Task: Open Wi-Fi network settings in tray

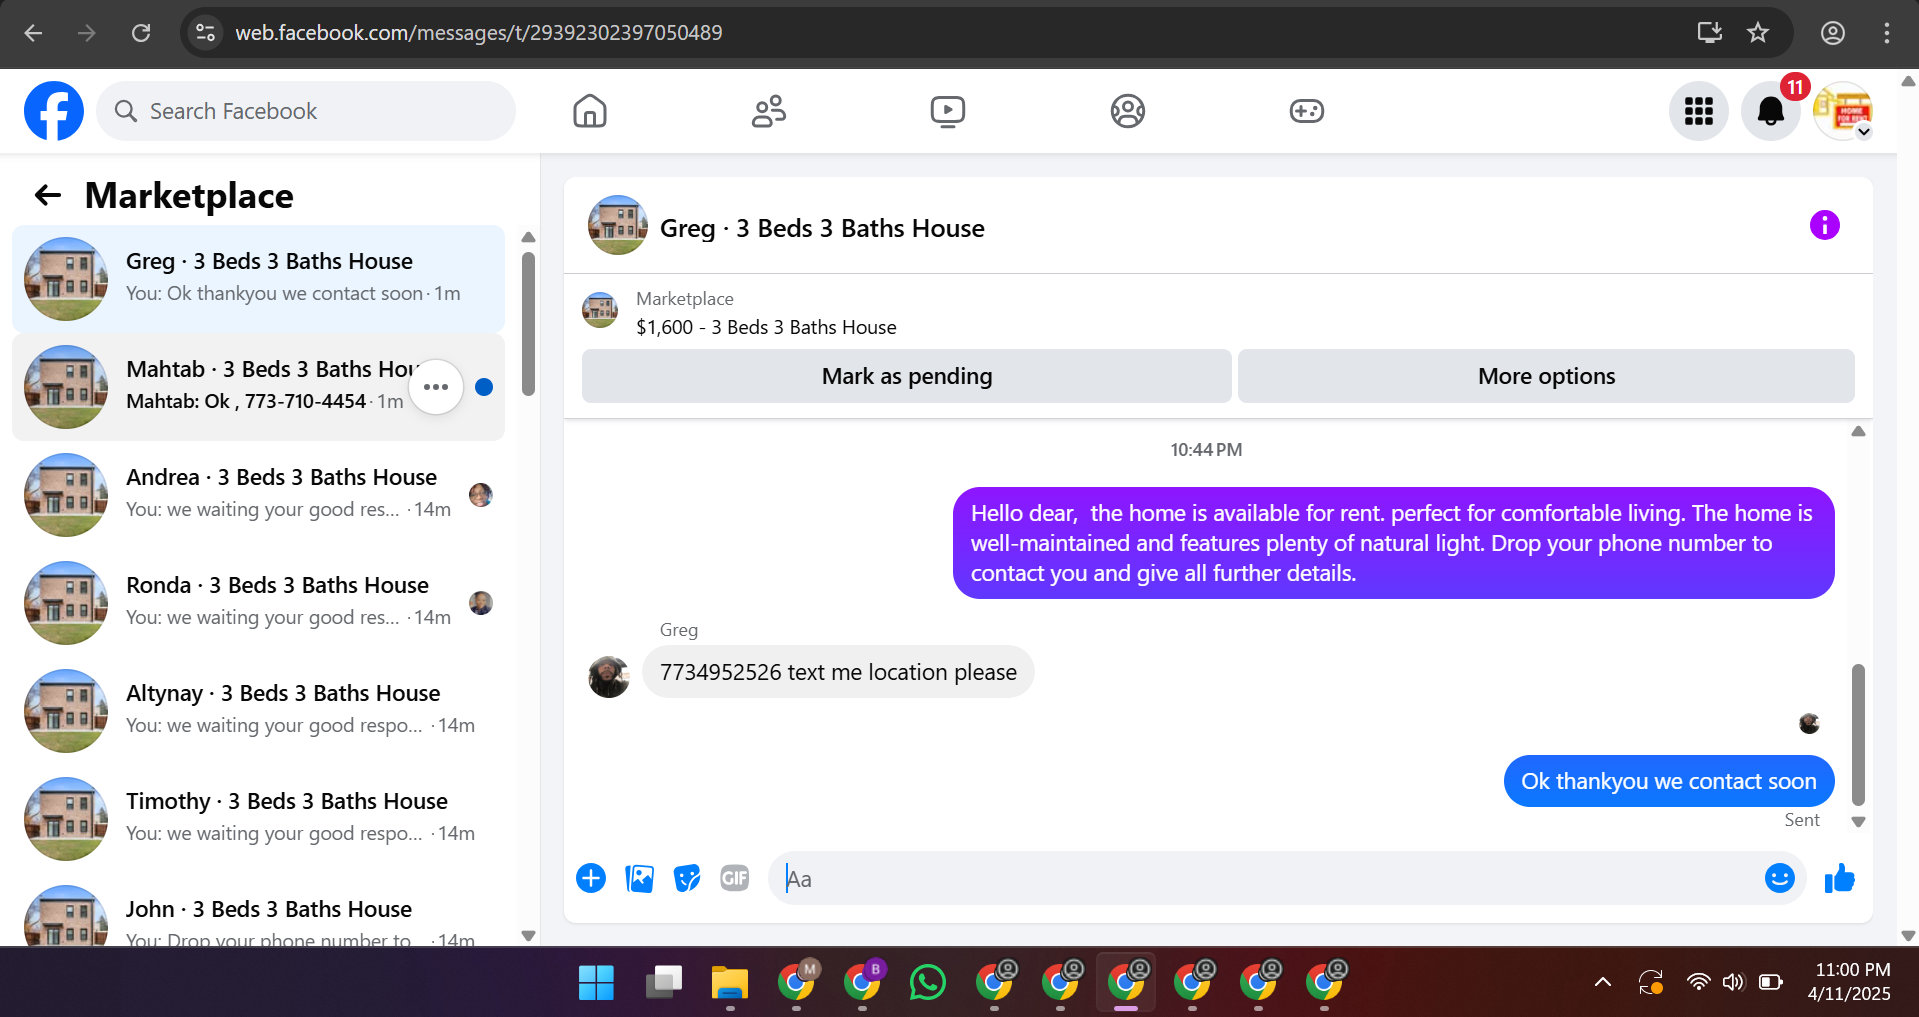Action: coord(1698,982)
